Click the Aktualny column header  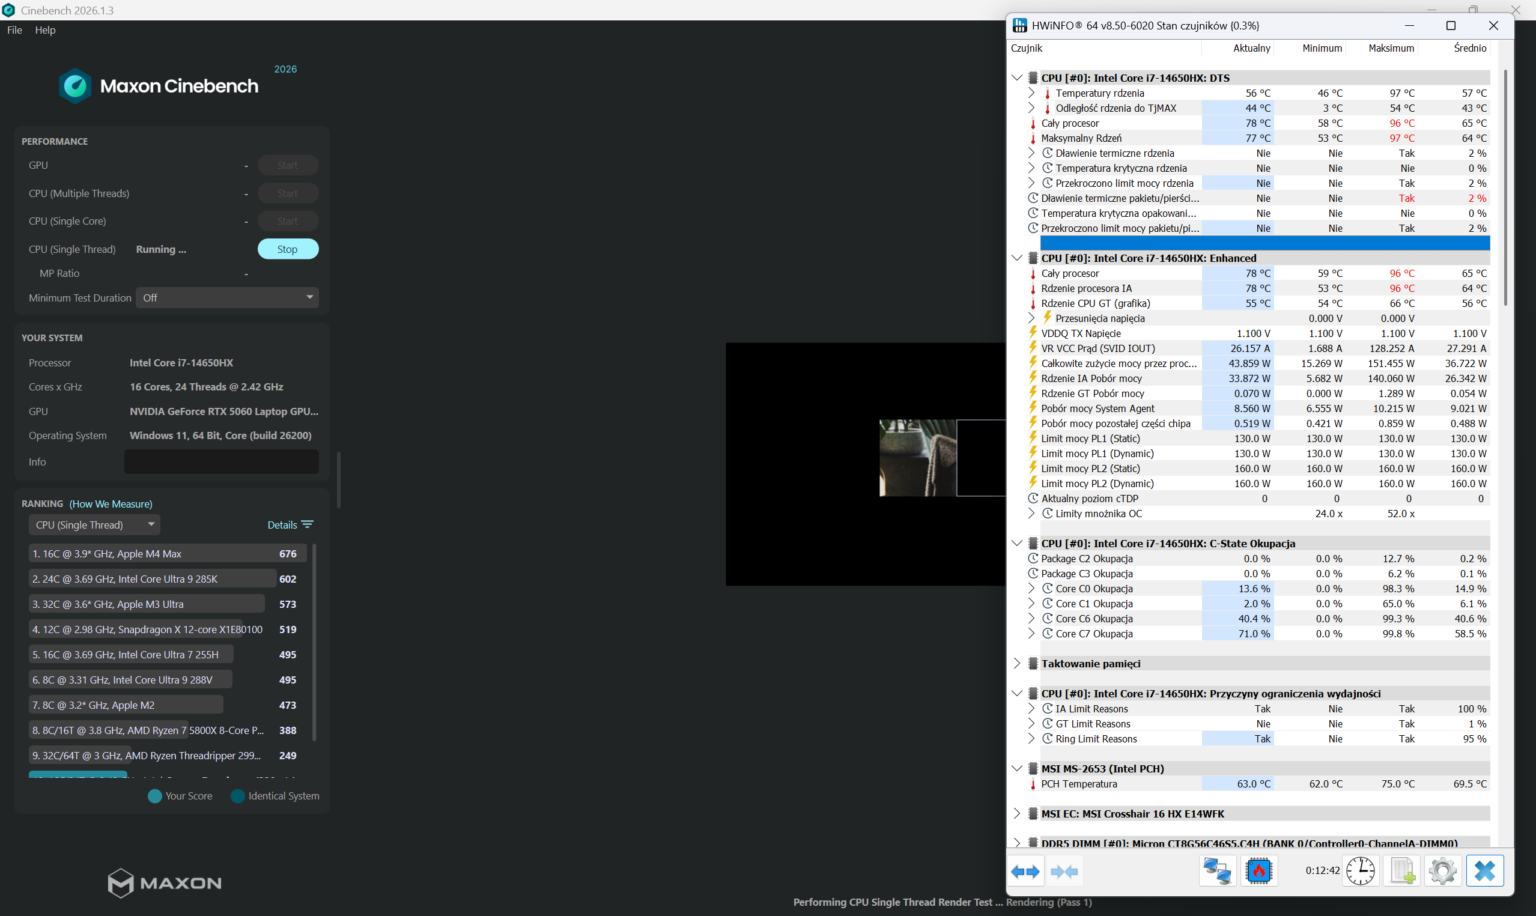click(x=1252, y=48)
